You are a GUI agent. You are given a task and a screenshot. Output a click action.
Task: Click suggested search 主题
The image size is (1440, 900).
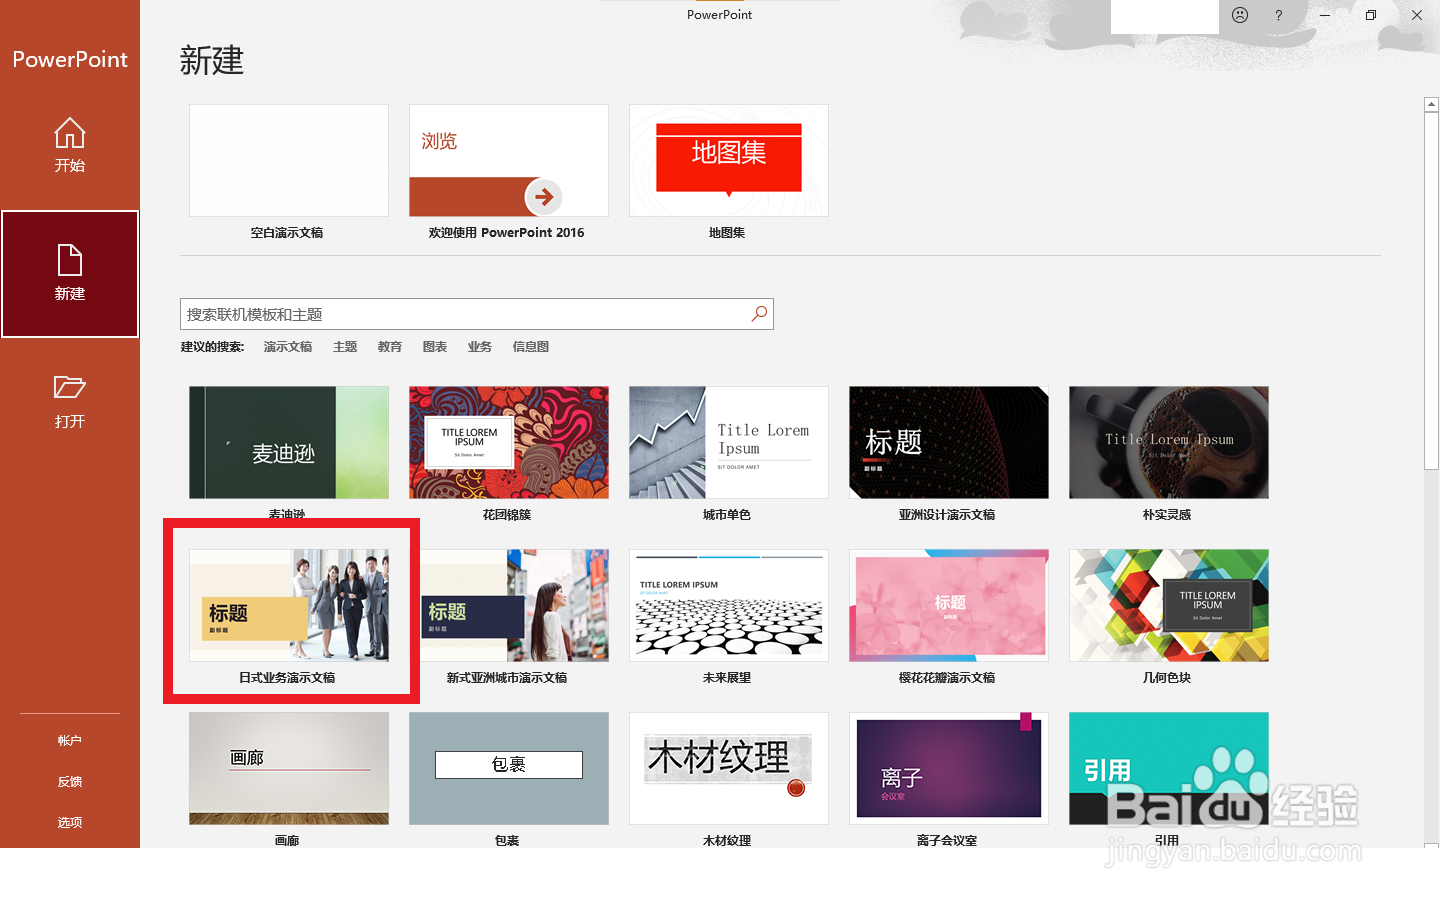point(345,347)
